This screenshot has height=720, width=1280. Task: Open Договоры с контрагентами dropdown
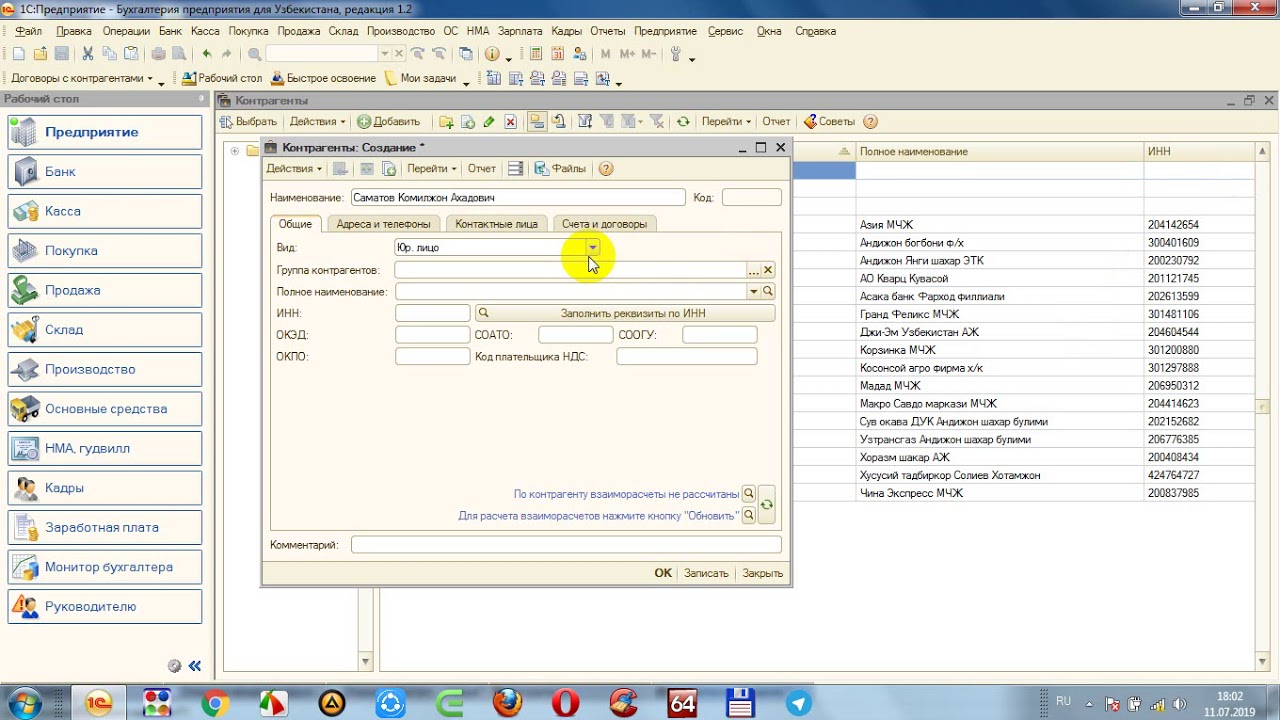[82, 78]
